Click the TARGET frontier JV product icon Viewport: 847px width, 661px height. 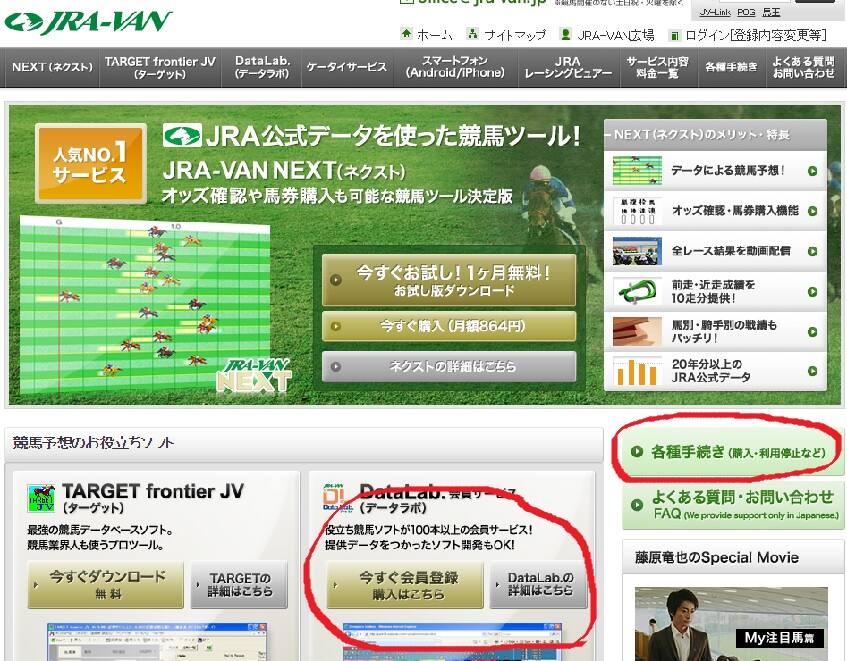tap(41, 498)
